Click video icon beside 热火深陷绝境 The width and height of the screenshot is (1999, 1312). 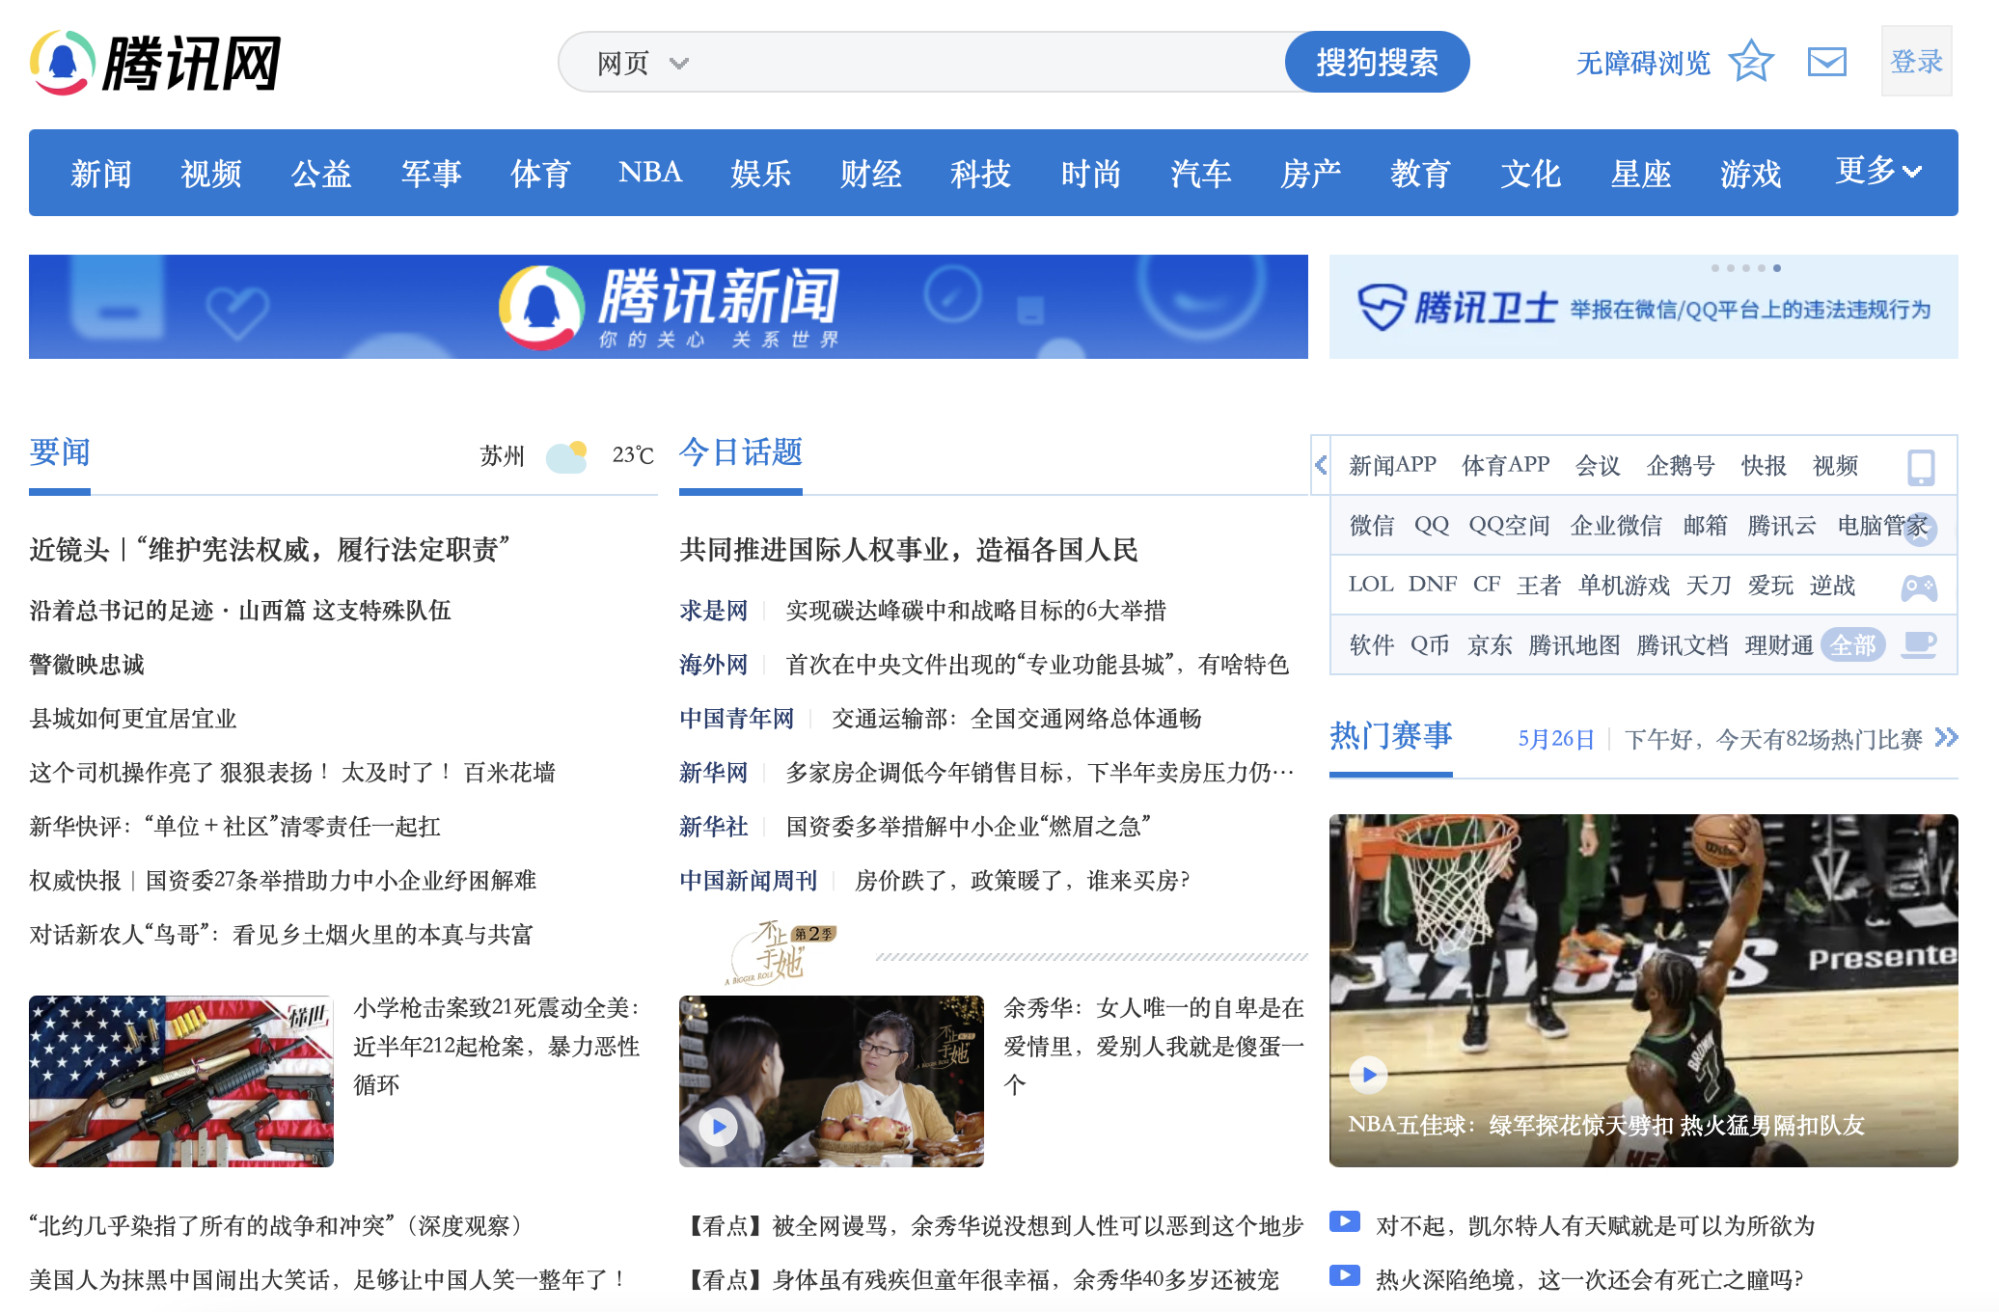[1345, 1276]
